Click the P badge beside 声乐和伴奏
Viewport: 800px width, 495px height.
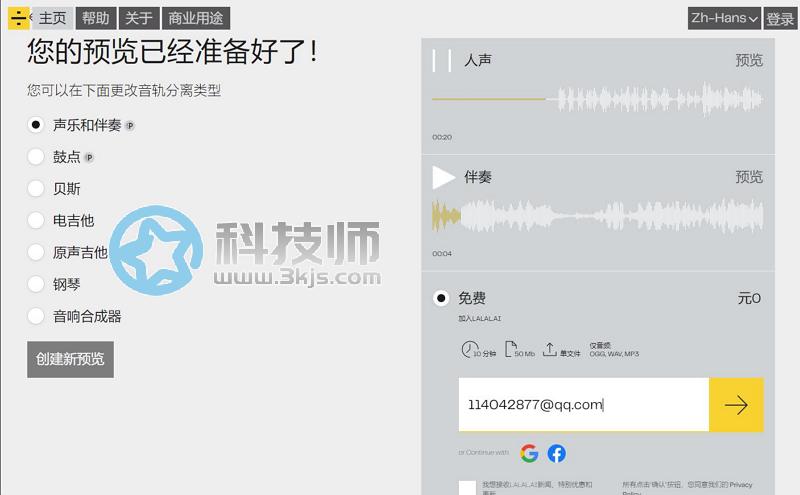130,126
